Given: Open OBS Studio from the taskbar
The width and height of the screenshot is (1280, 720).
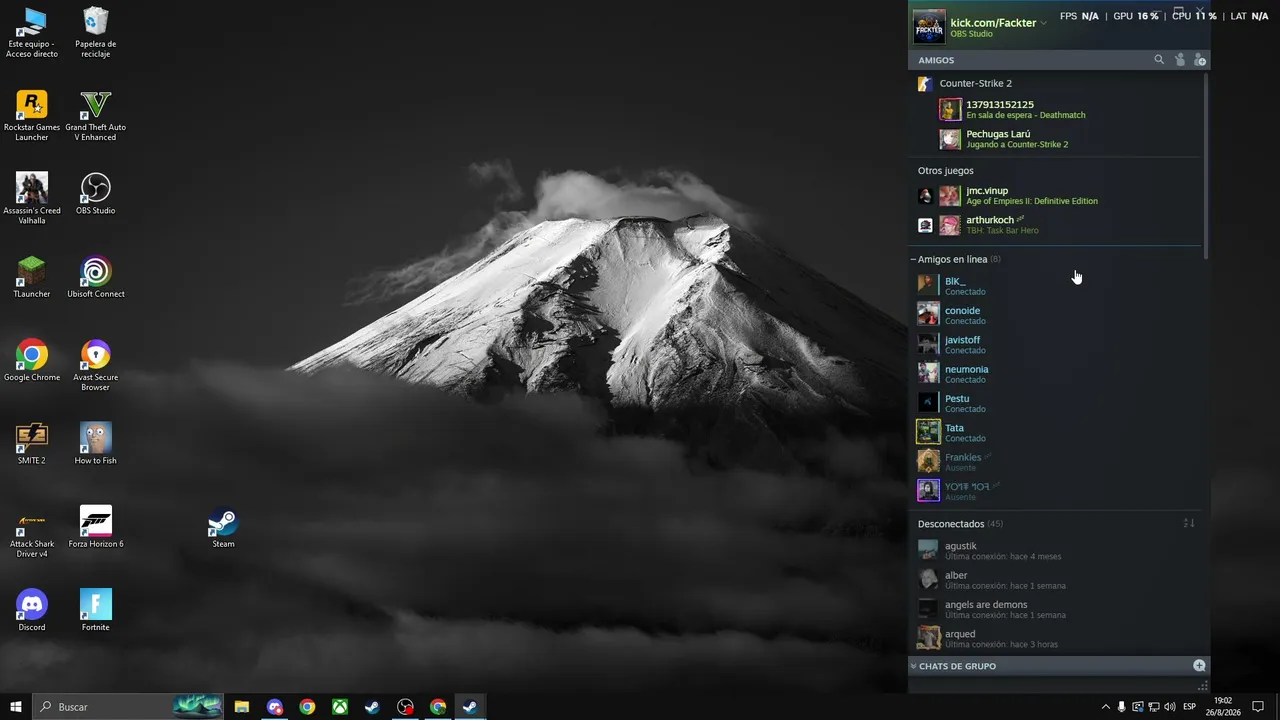Looking at the screenshot, I should pos(405,707).
